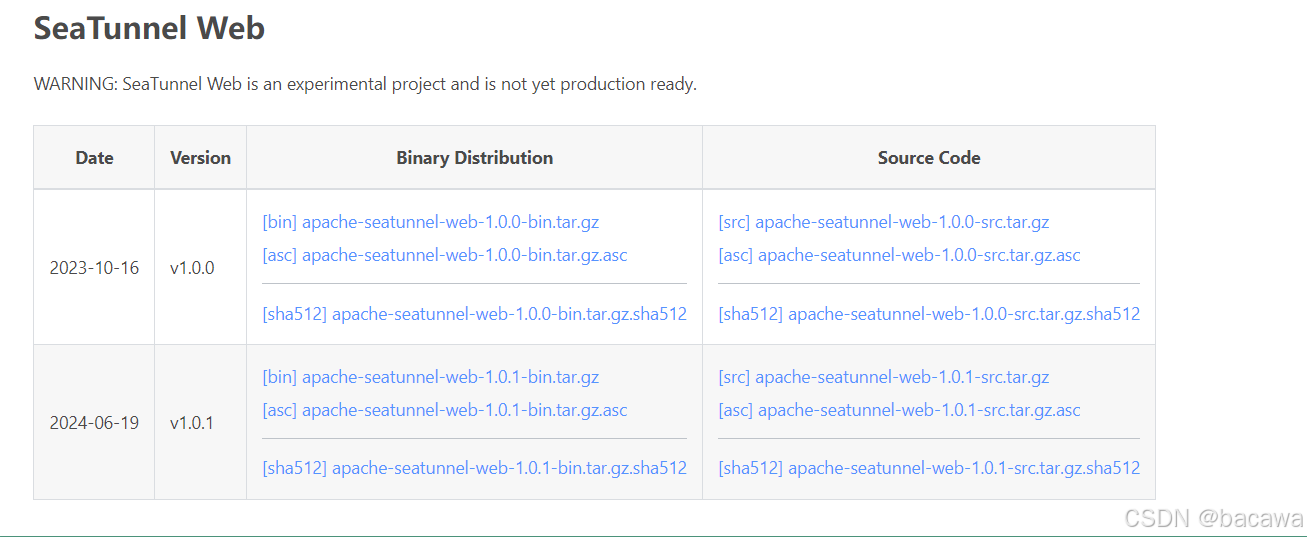Click the Date column header
The image size is (1307, 540).
(94, 158)
